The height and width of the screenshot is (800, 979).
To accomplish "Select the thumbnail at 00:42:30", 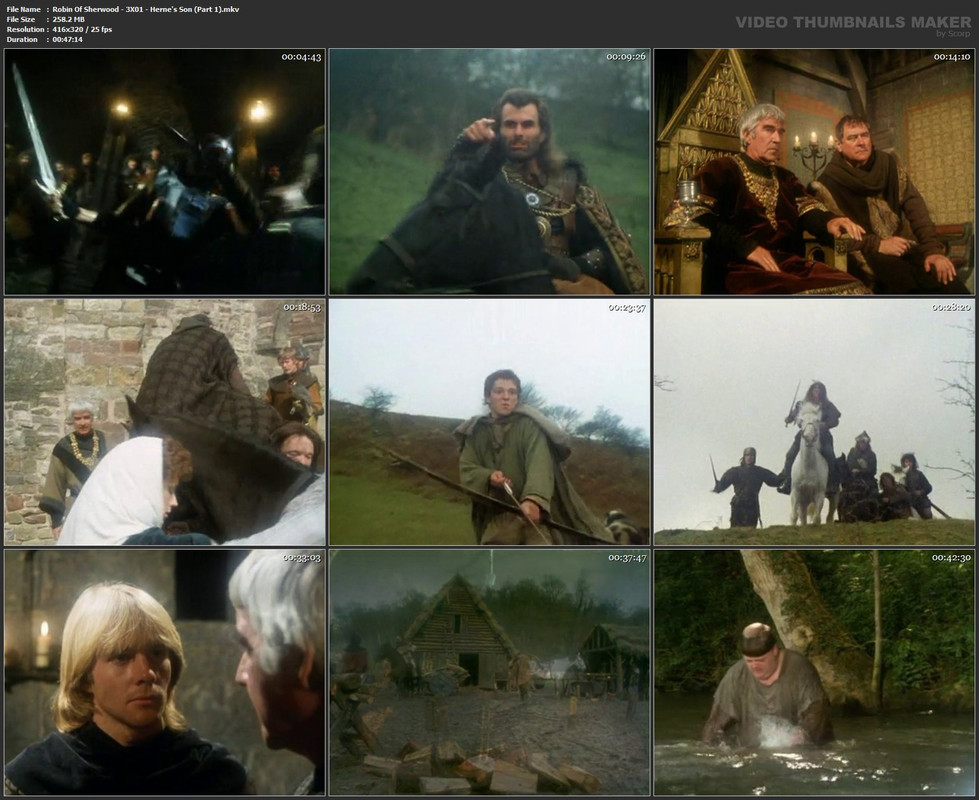I will pos(814,673).
